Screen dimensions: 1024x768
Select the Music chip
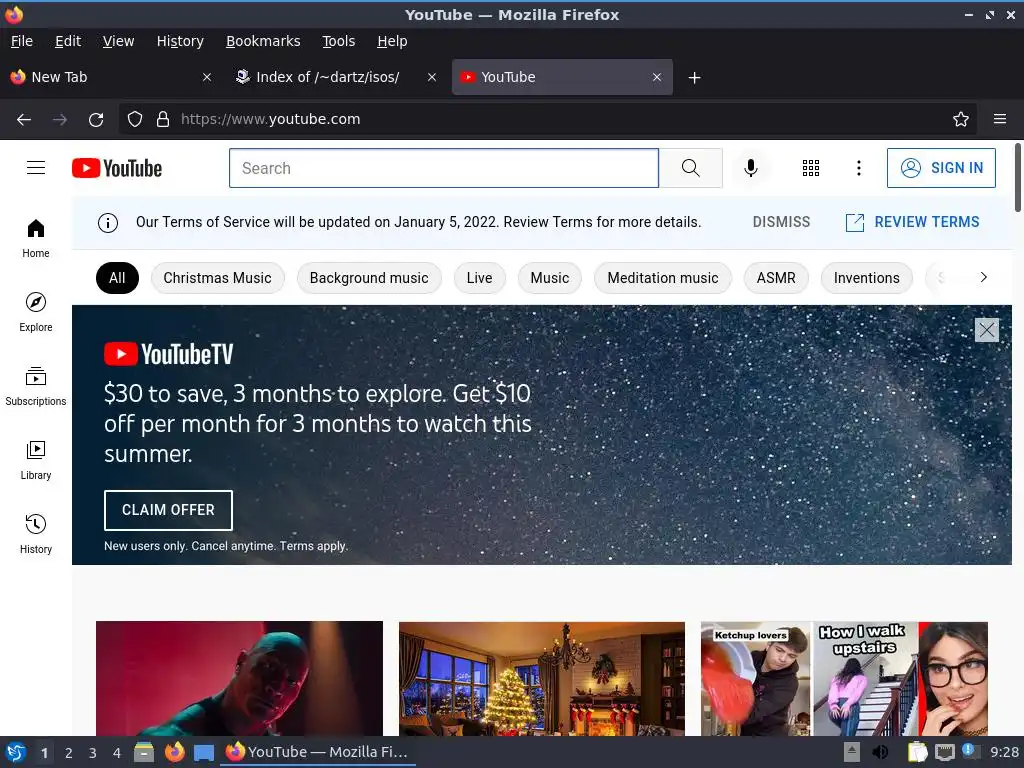[x=549, y=278]
